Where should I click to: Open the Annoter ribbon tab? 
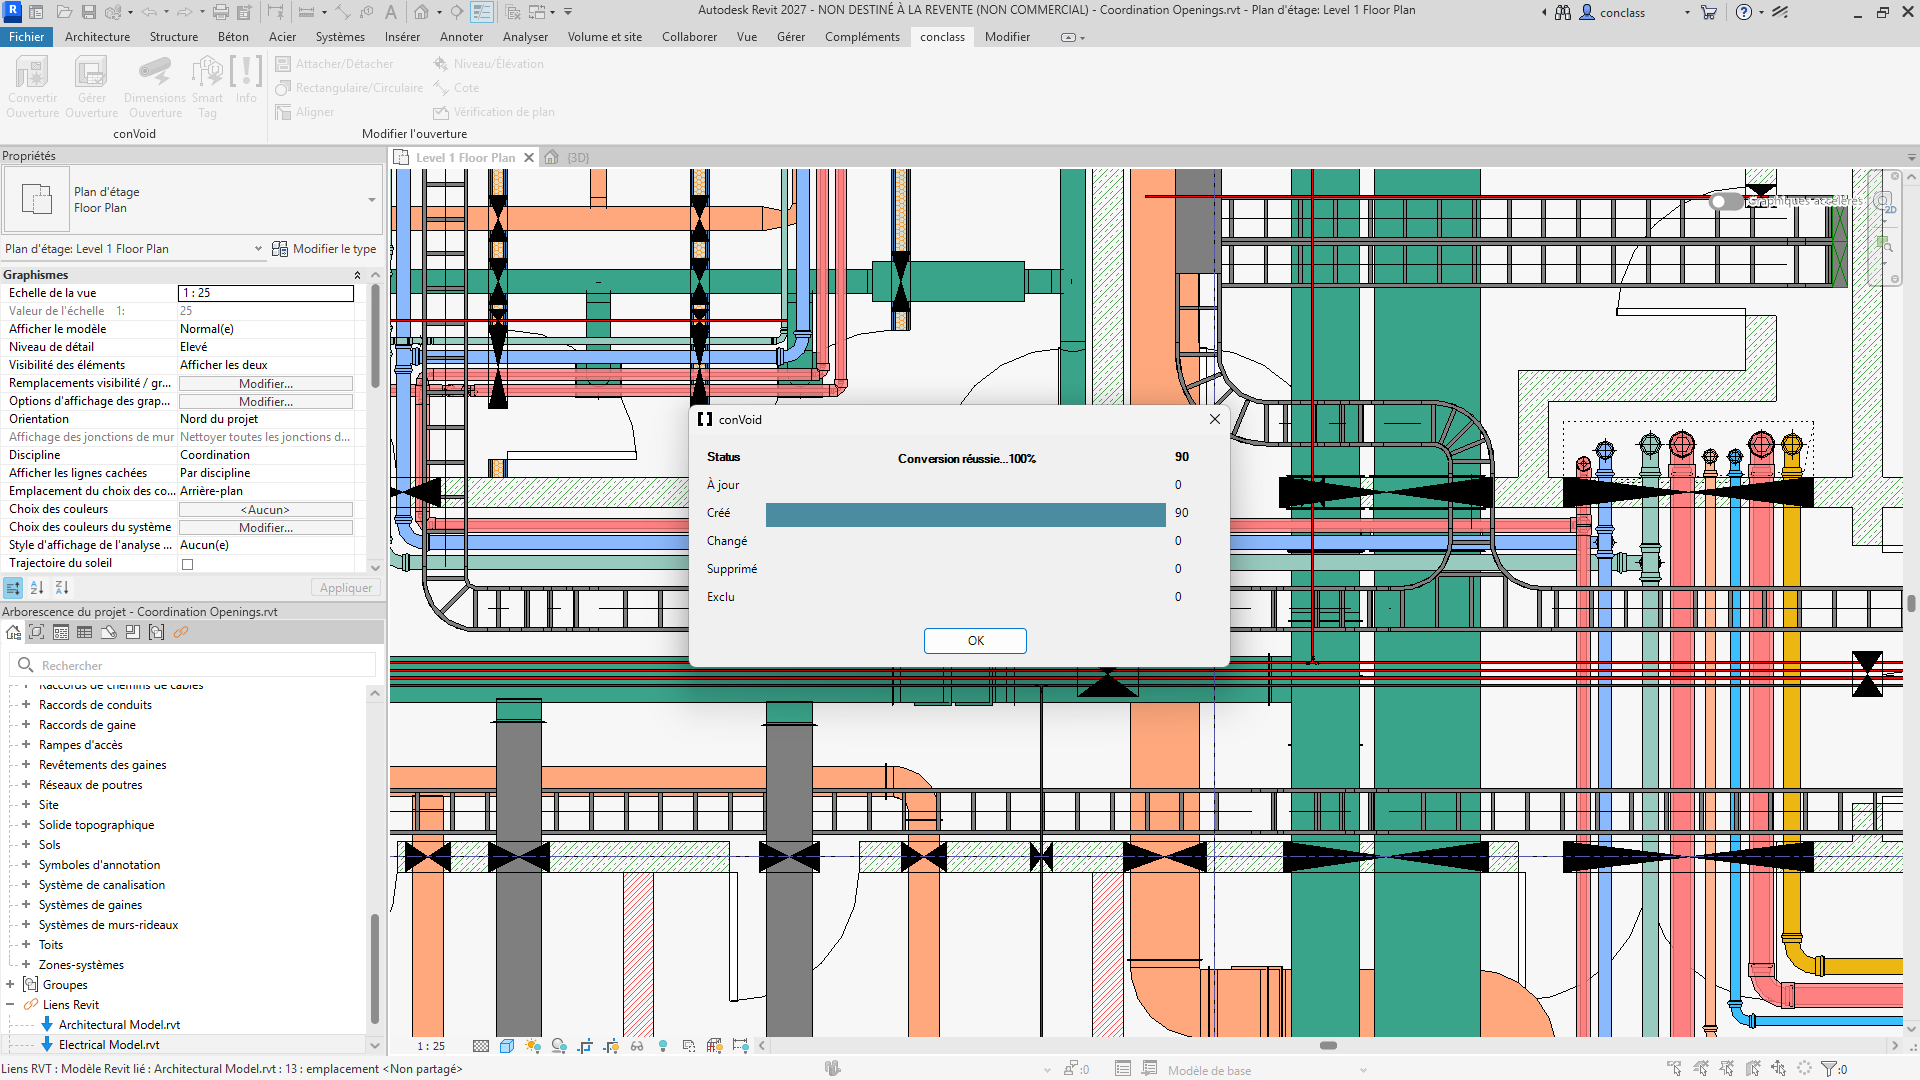tap(461, 37)
